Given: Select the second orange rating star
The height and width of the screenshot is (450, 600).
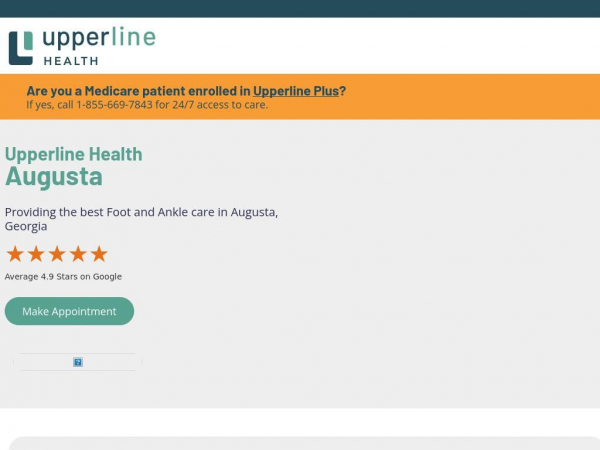Looking at the screenshot, I should pos(36,254).
